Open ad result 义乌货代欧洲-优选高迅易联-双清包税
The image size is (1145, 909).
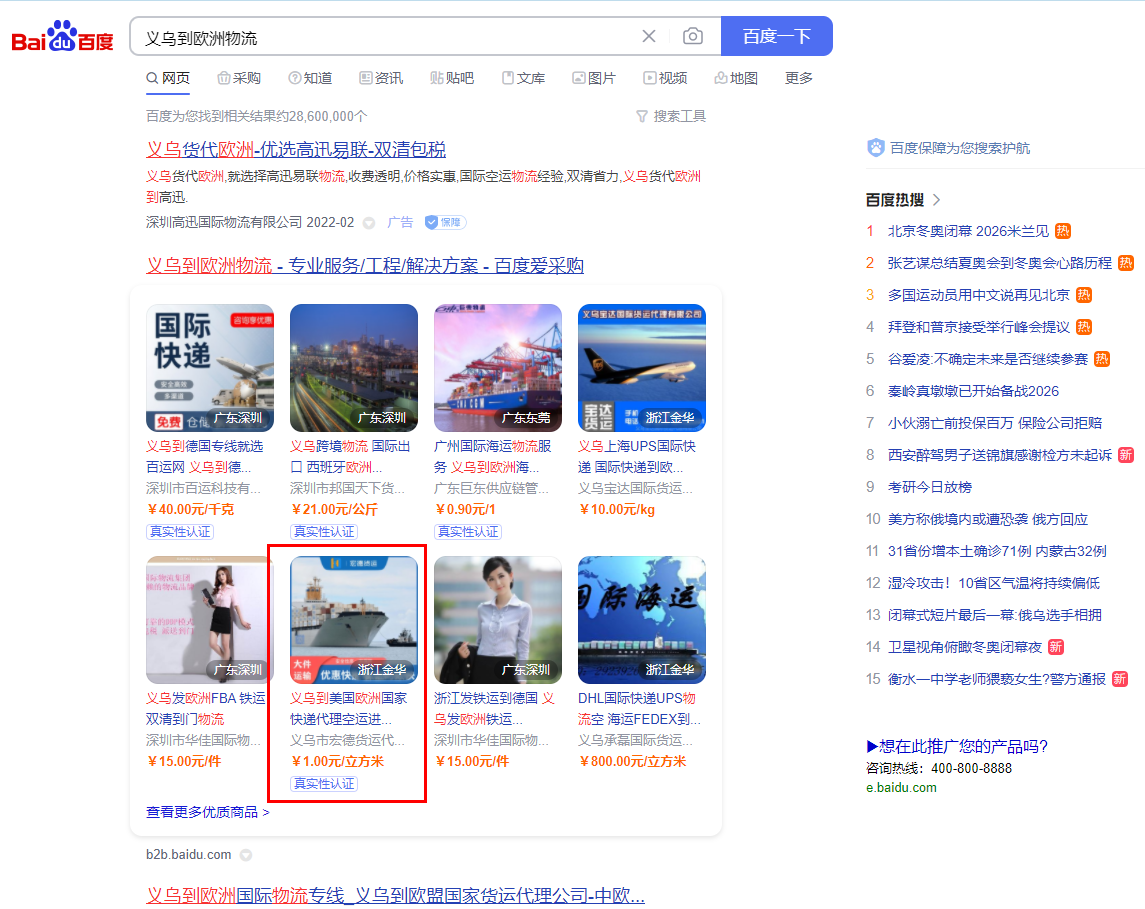click(296, 150)
